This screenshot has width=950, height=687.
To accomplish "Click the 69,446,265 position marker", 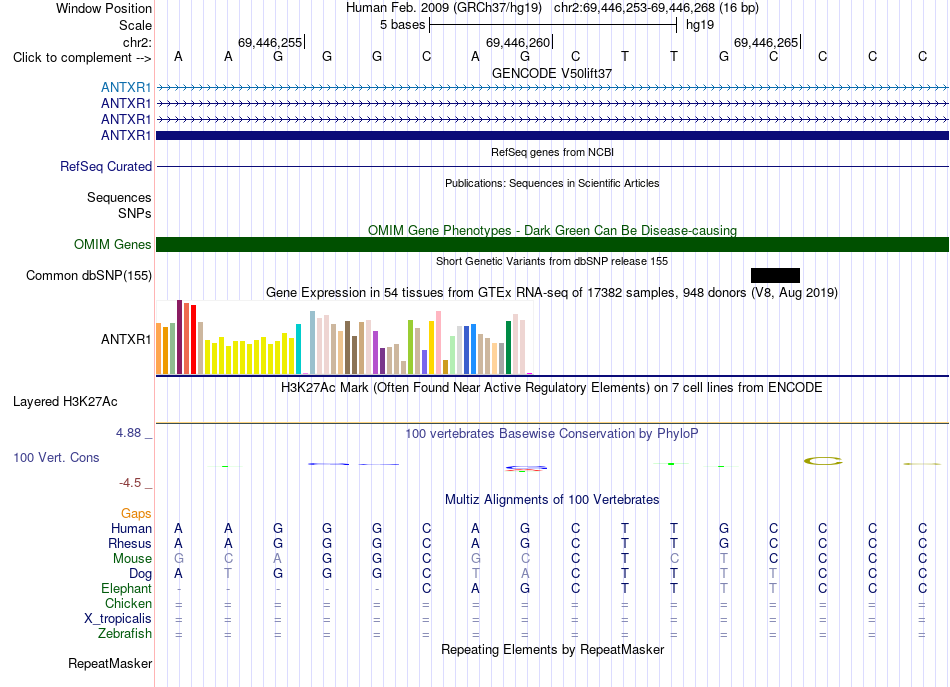I will [766, 42].
